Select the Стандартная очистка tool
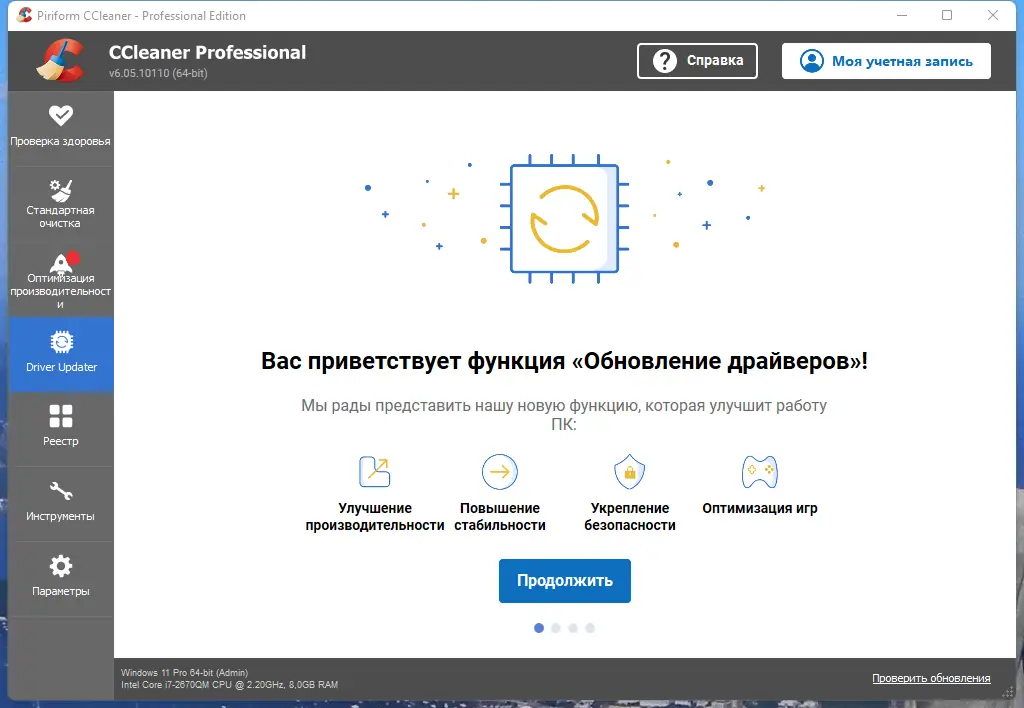The image size is (1024, 708). (x=60, y=203)
